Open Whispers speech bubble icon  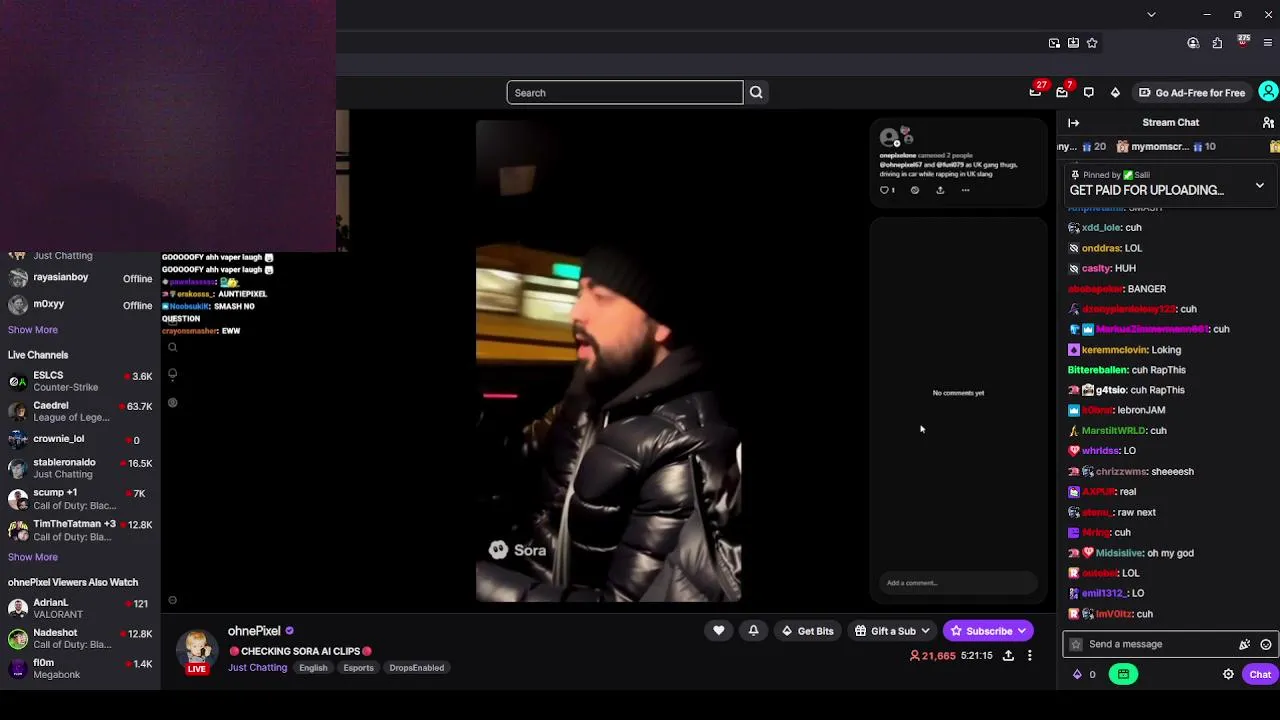coord(1089,92)
